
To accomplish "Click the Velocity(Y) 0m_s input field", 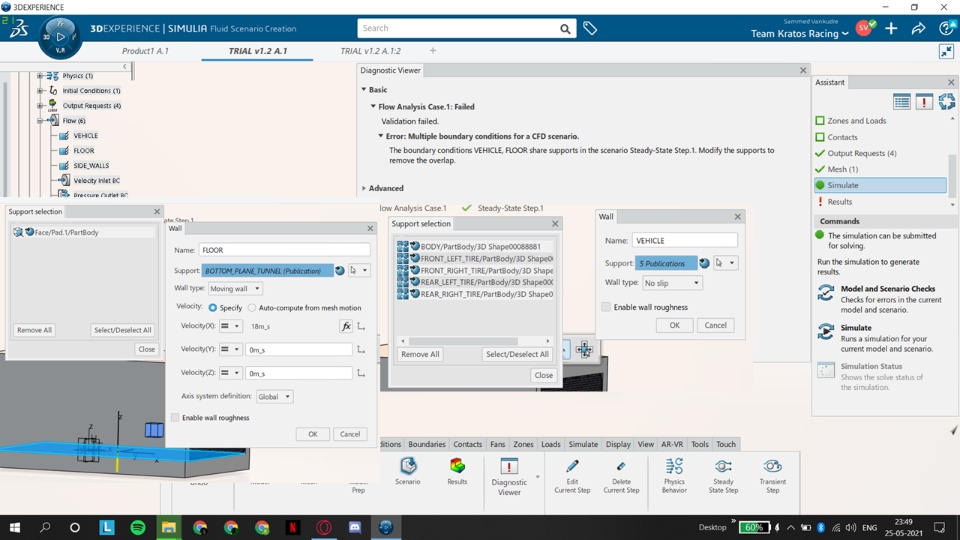I will (x=299, y=350).
